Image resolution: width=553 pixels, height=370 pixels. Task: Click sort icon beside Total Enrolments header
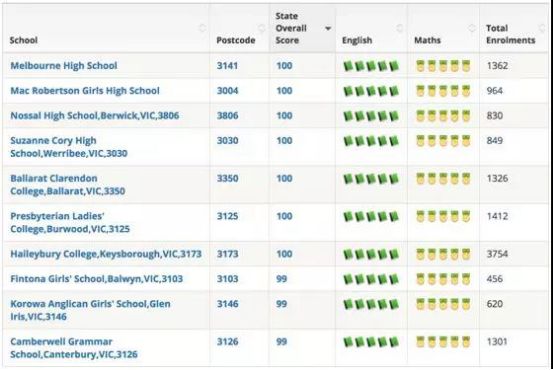click(x=542, y=28)
